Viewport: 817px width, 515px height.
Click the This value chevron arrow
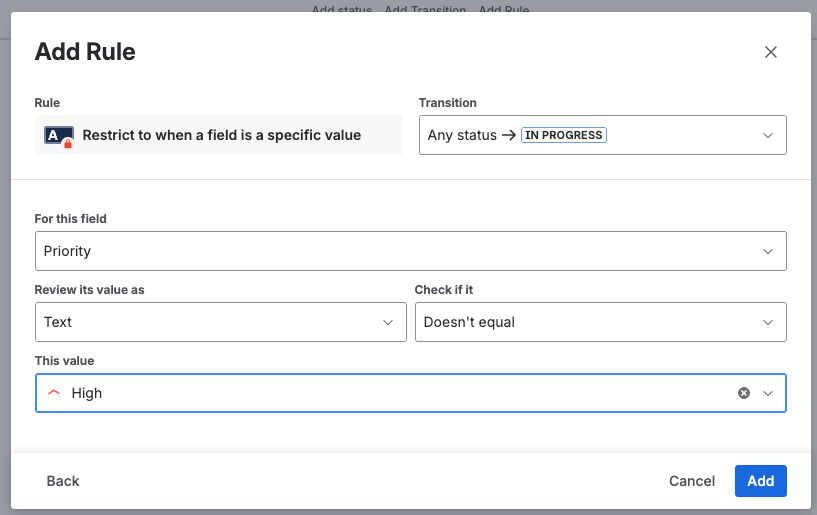click(768, 393)
